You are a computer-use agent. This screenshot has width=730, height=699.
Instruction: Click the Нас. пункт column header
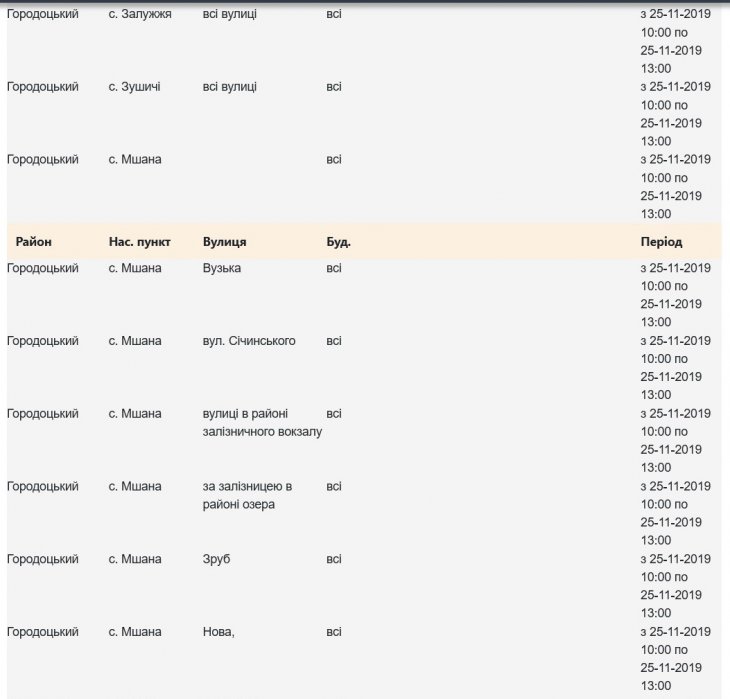(x=139, y=242)
